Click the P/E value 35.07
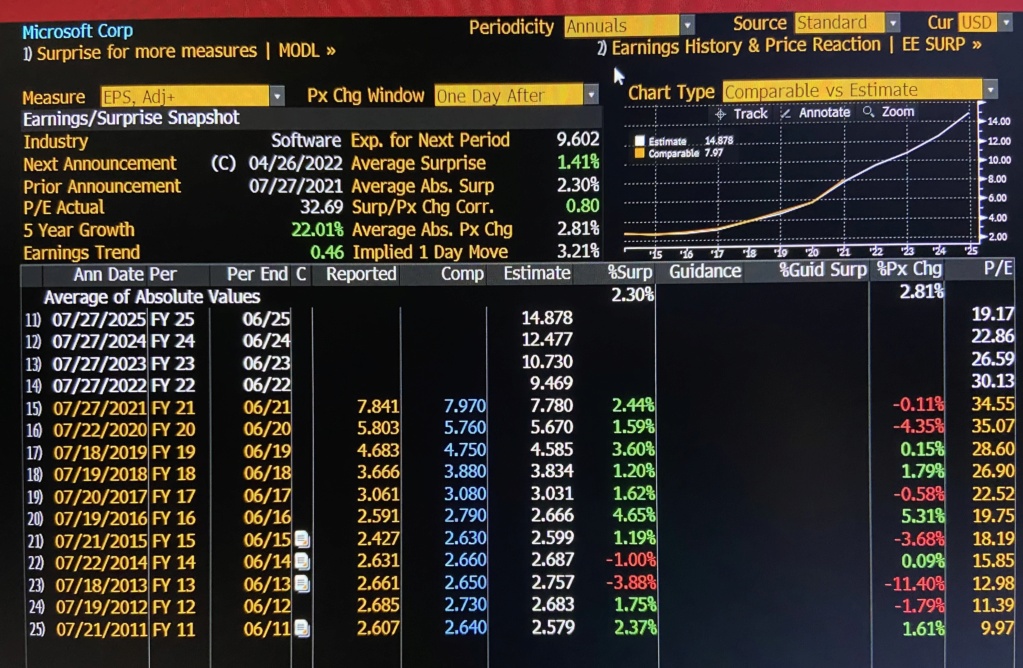1023x668 pixels. [993, 427]
